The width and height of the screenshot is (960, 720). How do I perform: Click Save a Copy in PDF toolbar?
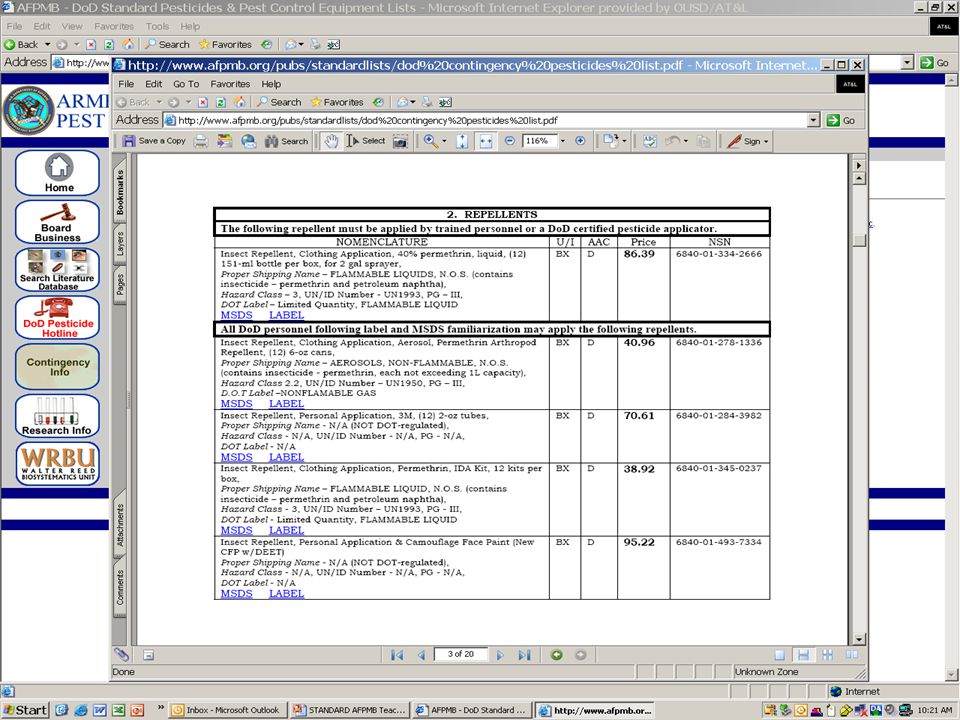pos(154,141)
